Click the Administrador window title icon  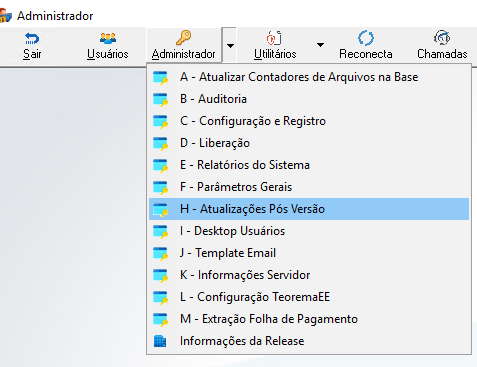pos(5,16)
